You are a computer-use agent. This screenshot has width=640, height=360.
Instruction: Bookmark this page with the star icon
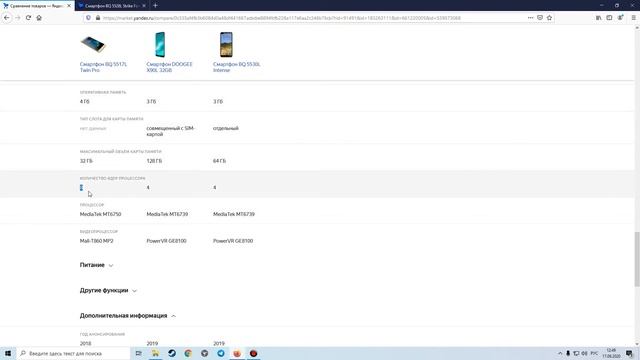click(549, 18)
